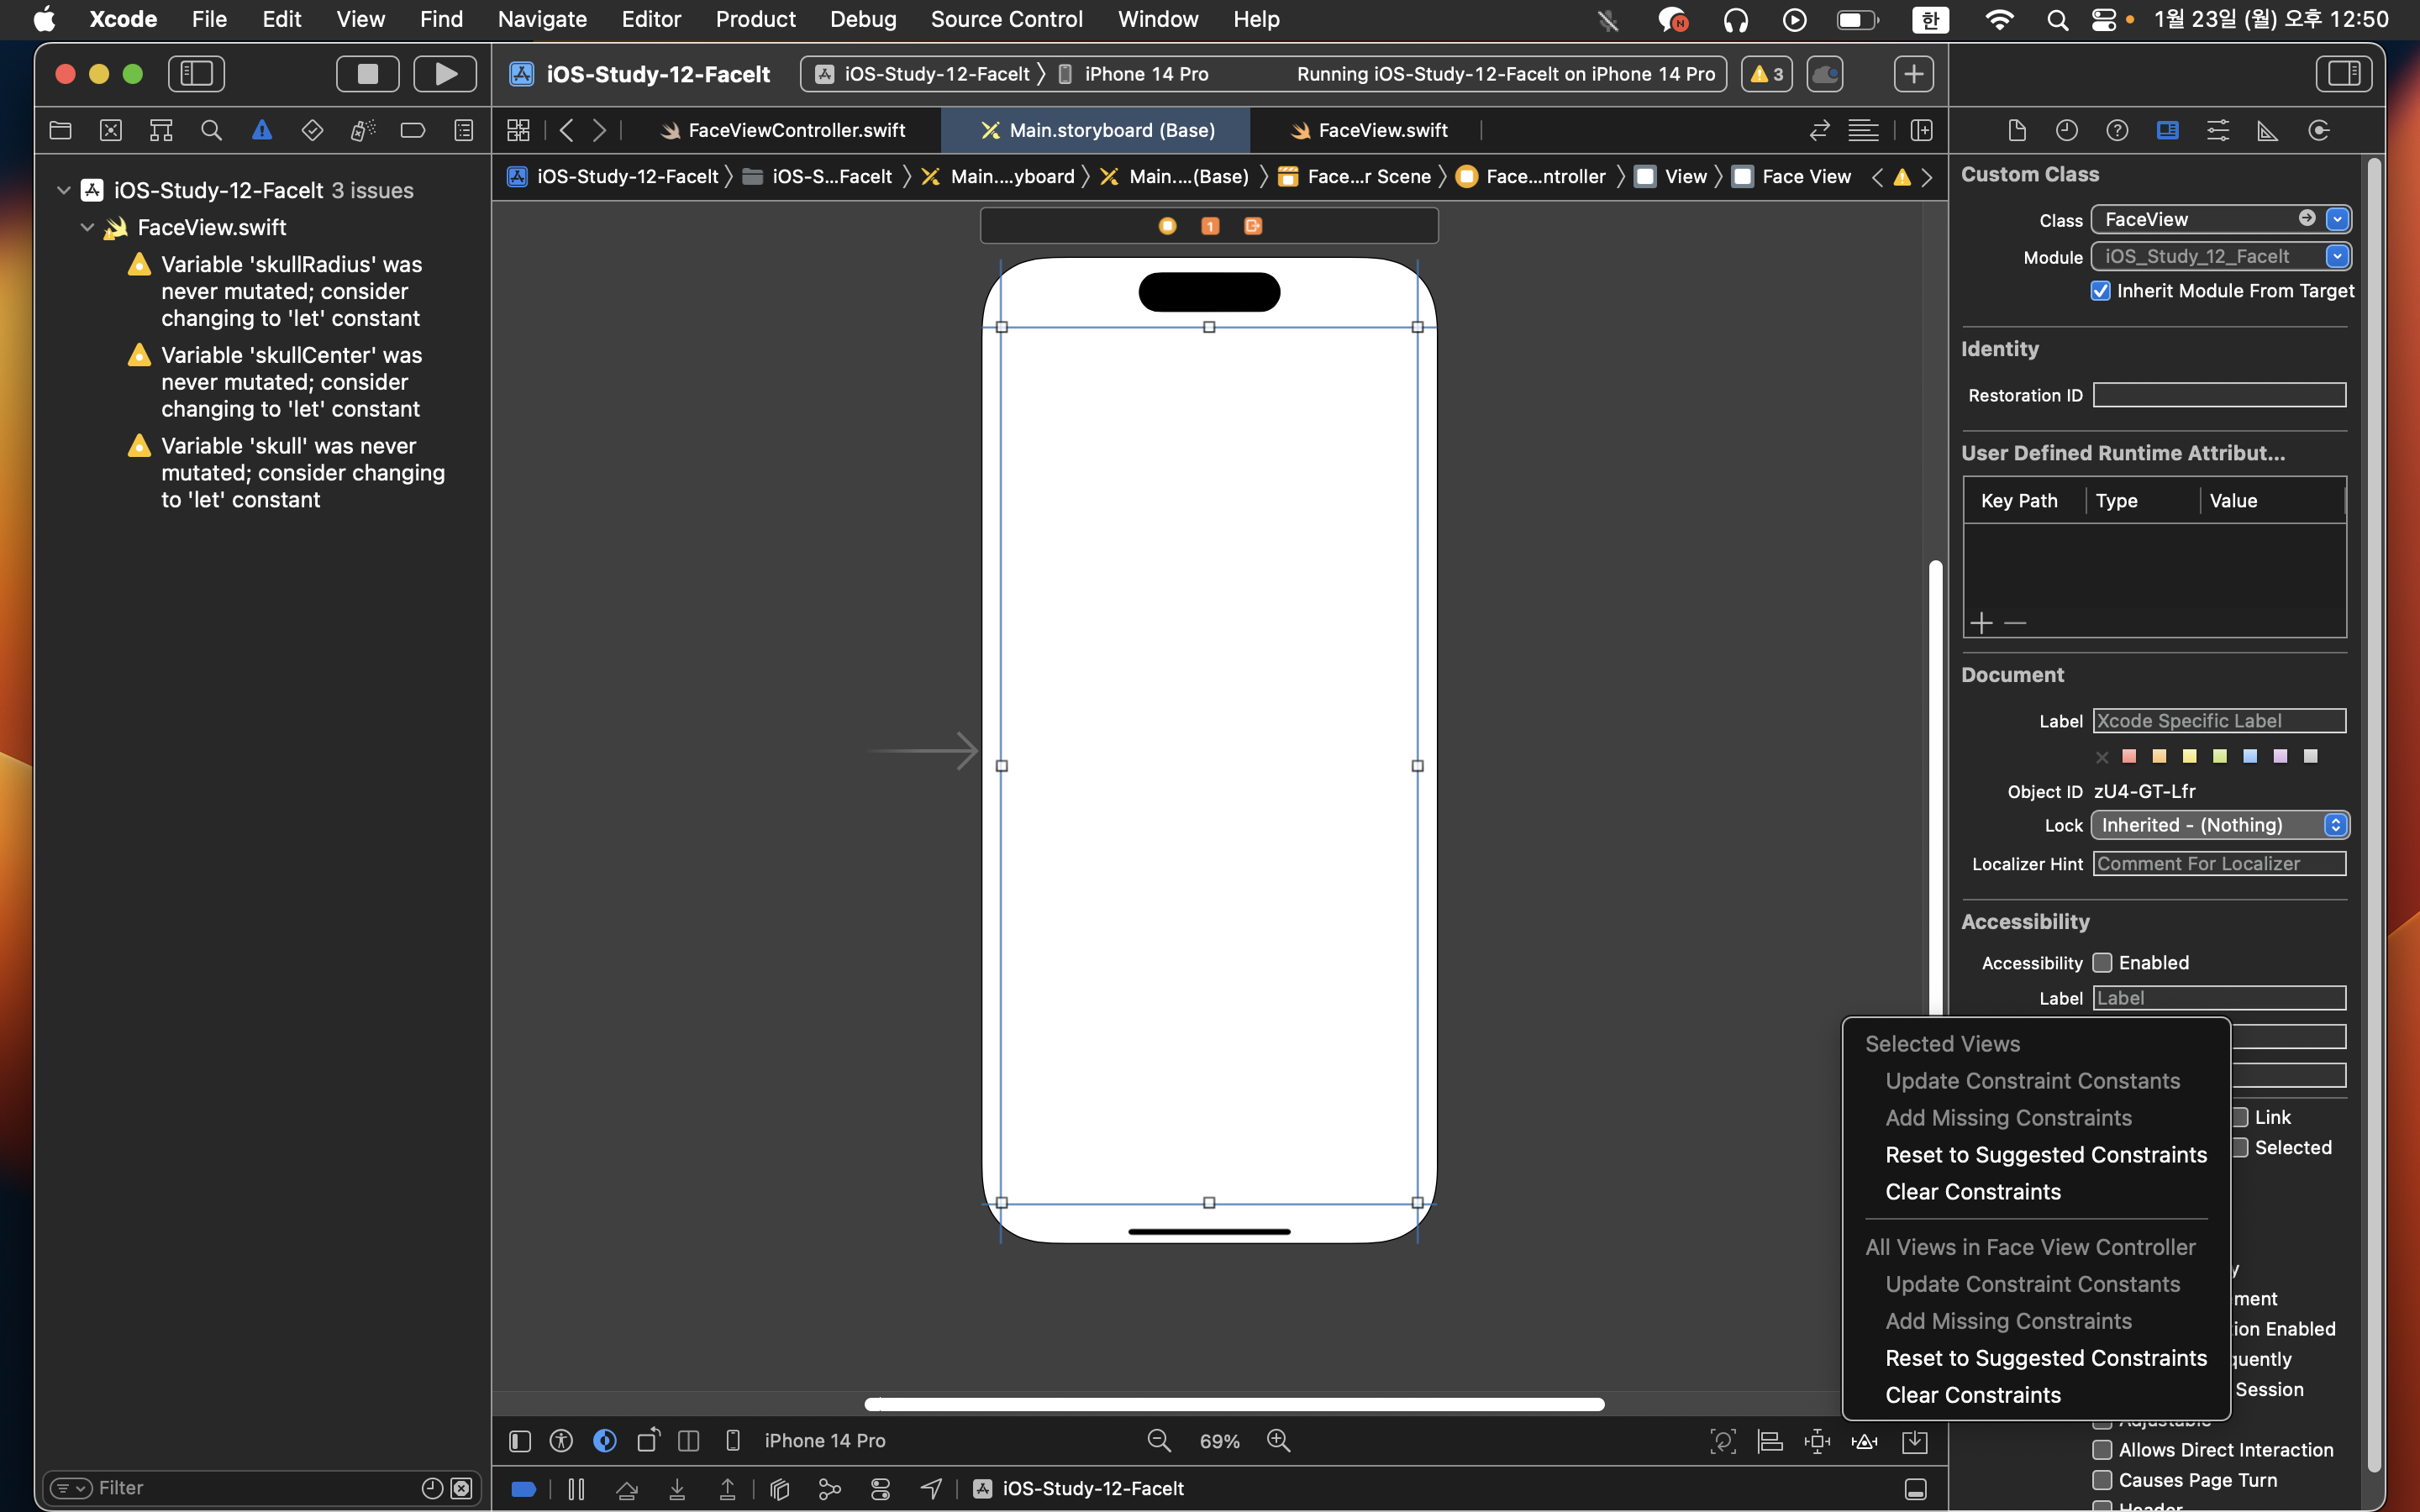This screenshot has height=1512, width=2420.
Task: Open the Attributes inspector icon
Action: (2217, 130)
